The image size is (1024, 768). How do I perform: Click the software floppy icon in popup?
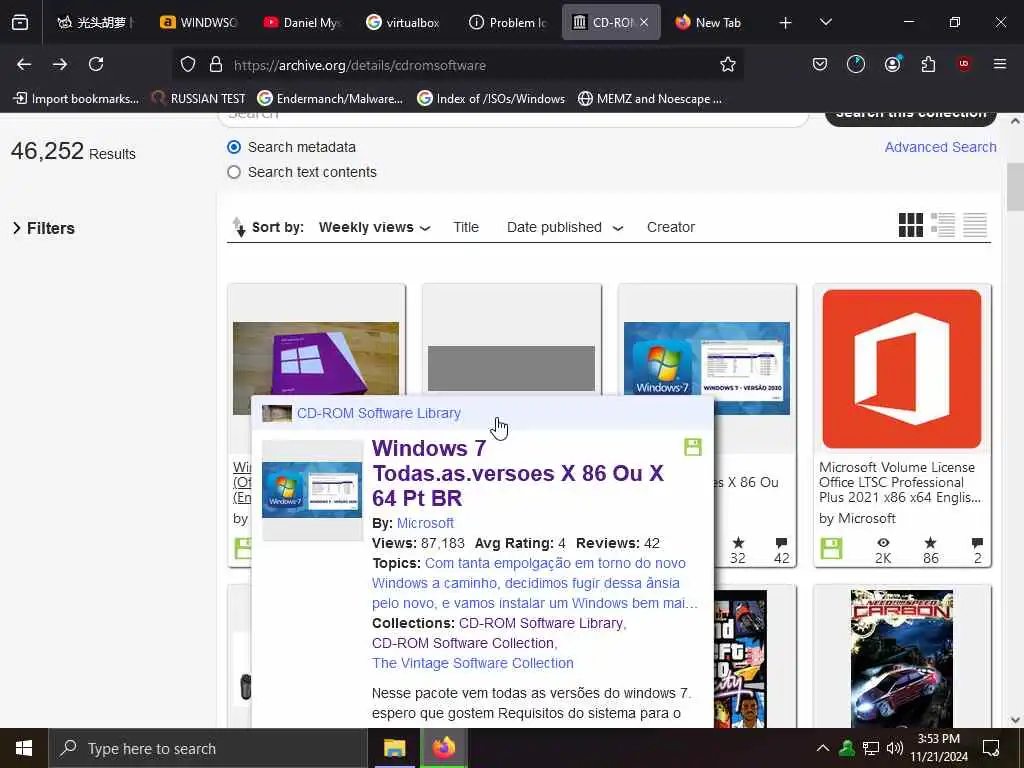[693, 447]
